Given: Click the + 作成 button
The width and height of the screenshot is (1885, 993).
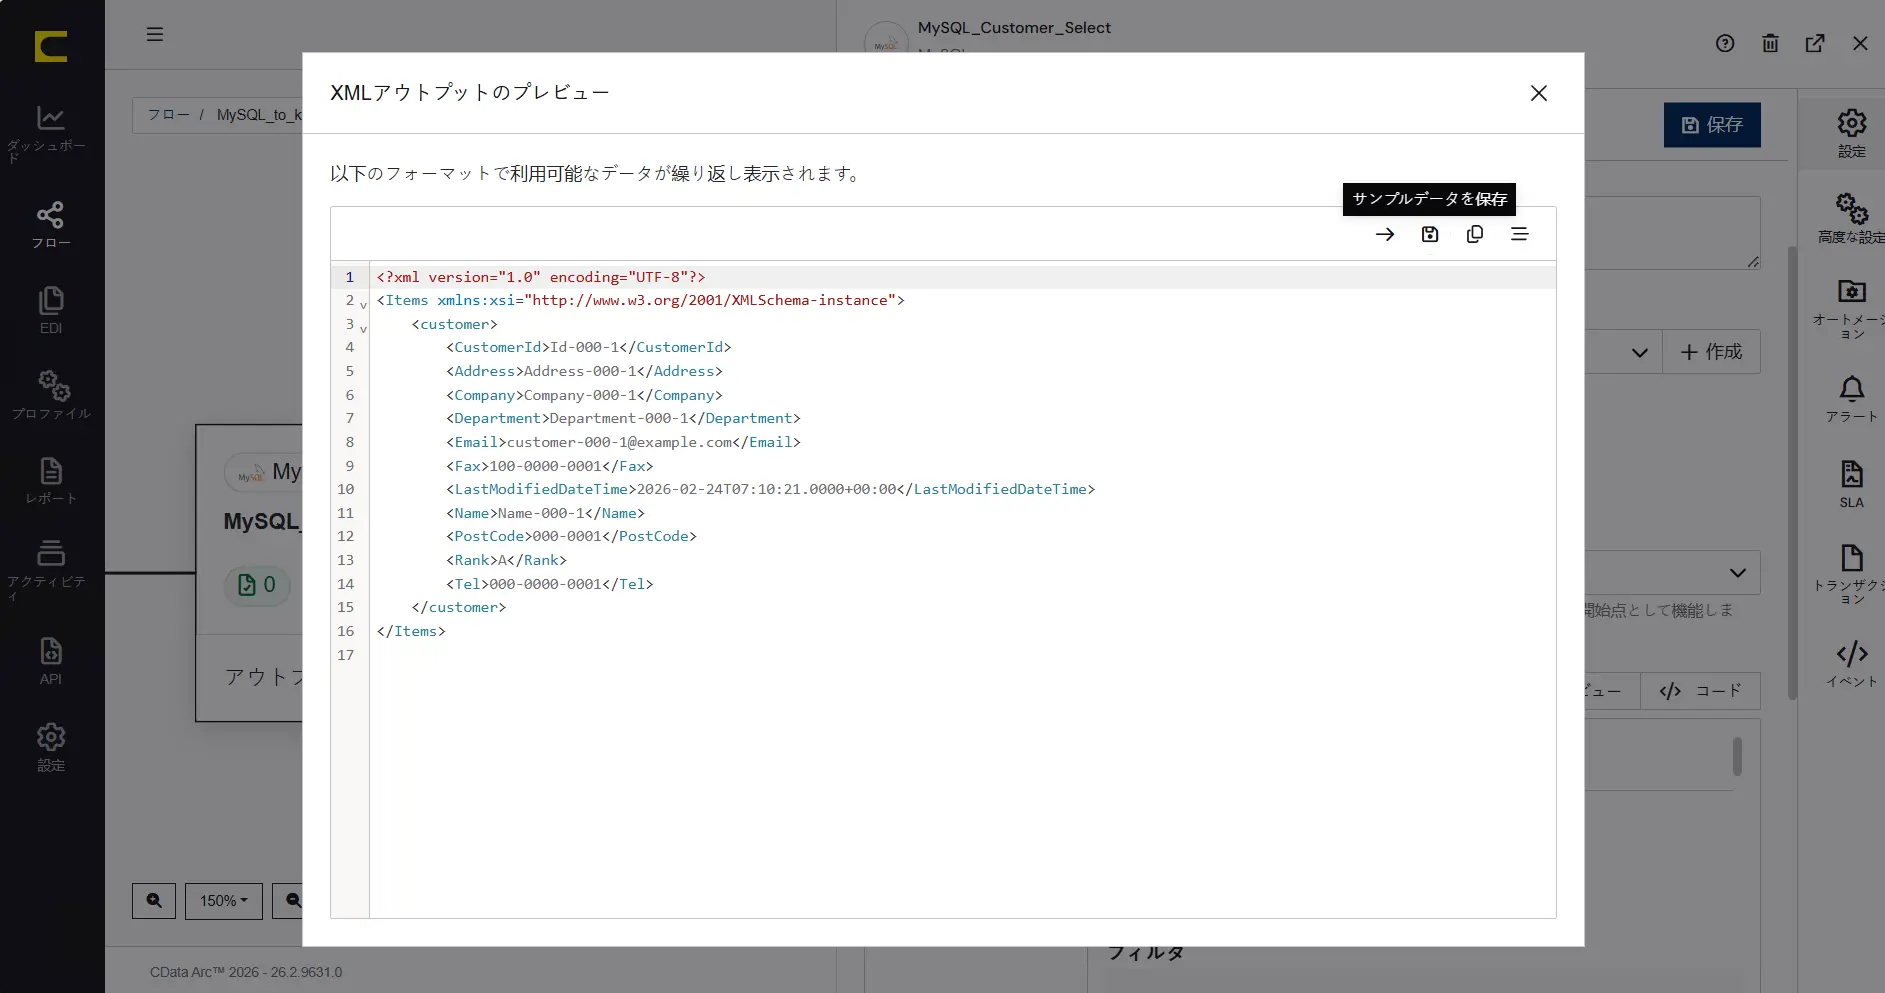Looking at the screenshot, I should (1712, 352).
